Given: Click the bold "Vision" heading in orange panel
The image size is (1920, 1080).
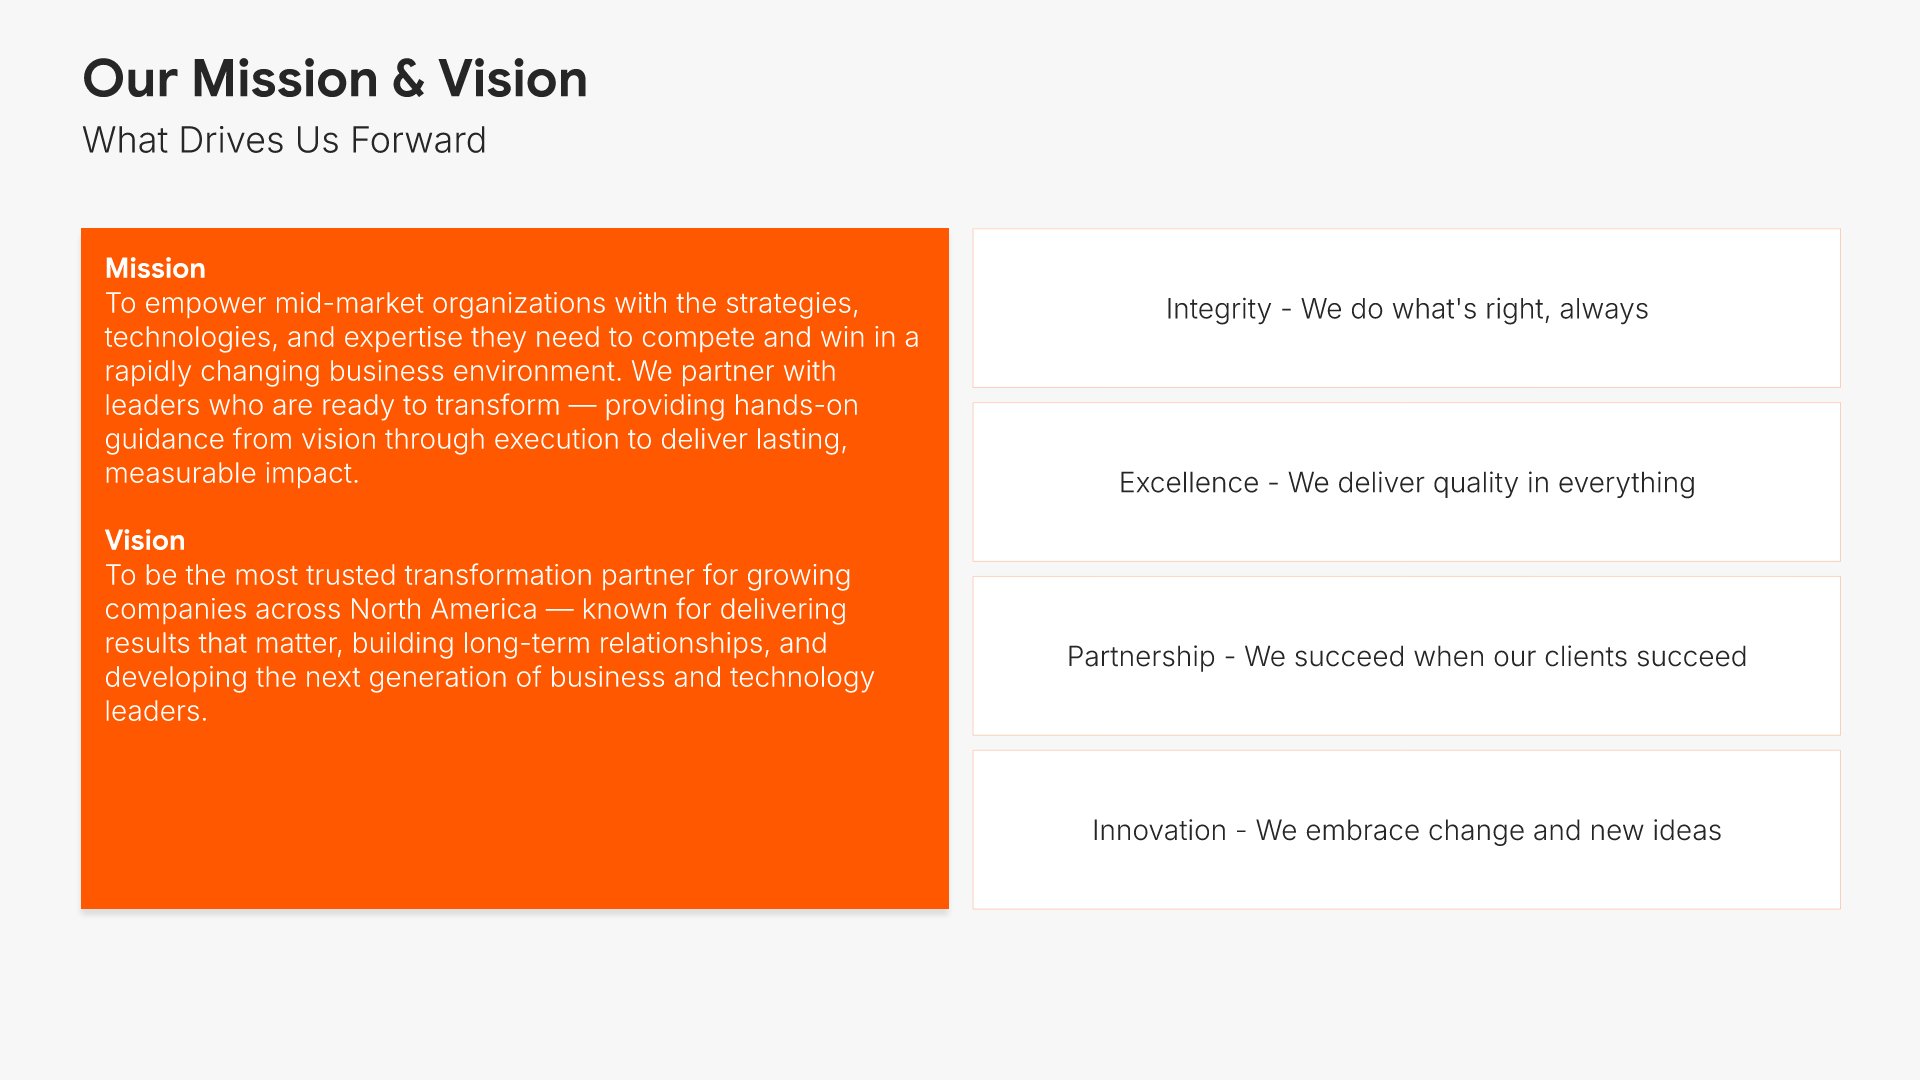Looking at the screenshot, I should [x=145, y=540].
